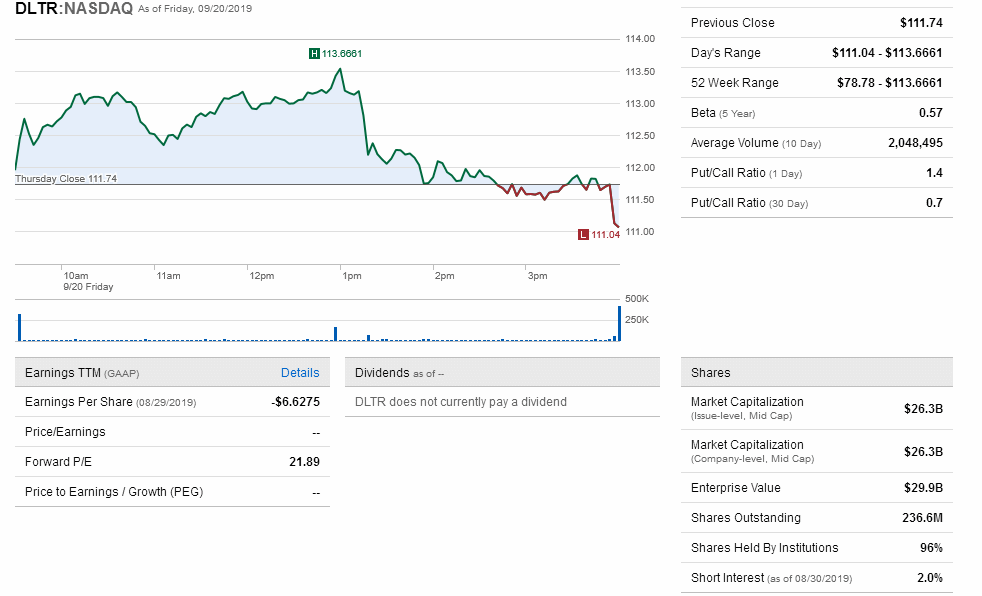Click the green H high marker badge
This screenshot has width=982, height=596.
coord(314,54)
